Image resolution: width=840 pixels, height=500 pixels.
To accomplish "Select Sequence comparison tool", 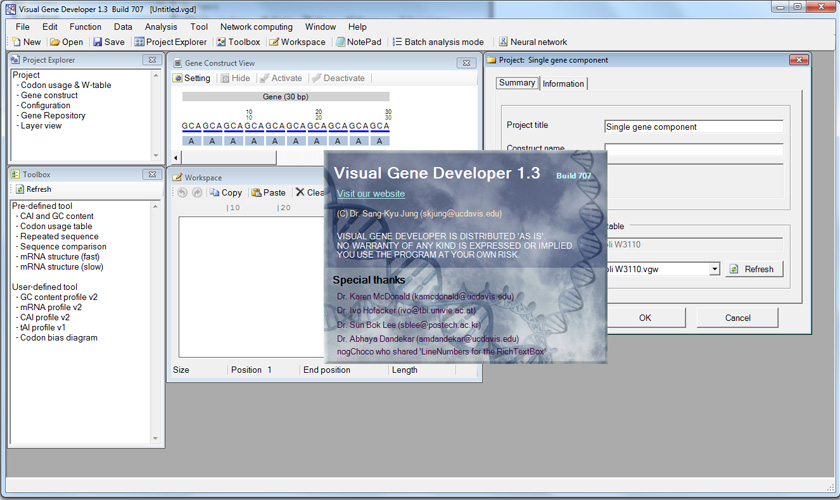I will (x=63, y=247).
